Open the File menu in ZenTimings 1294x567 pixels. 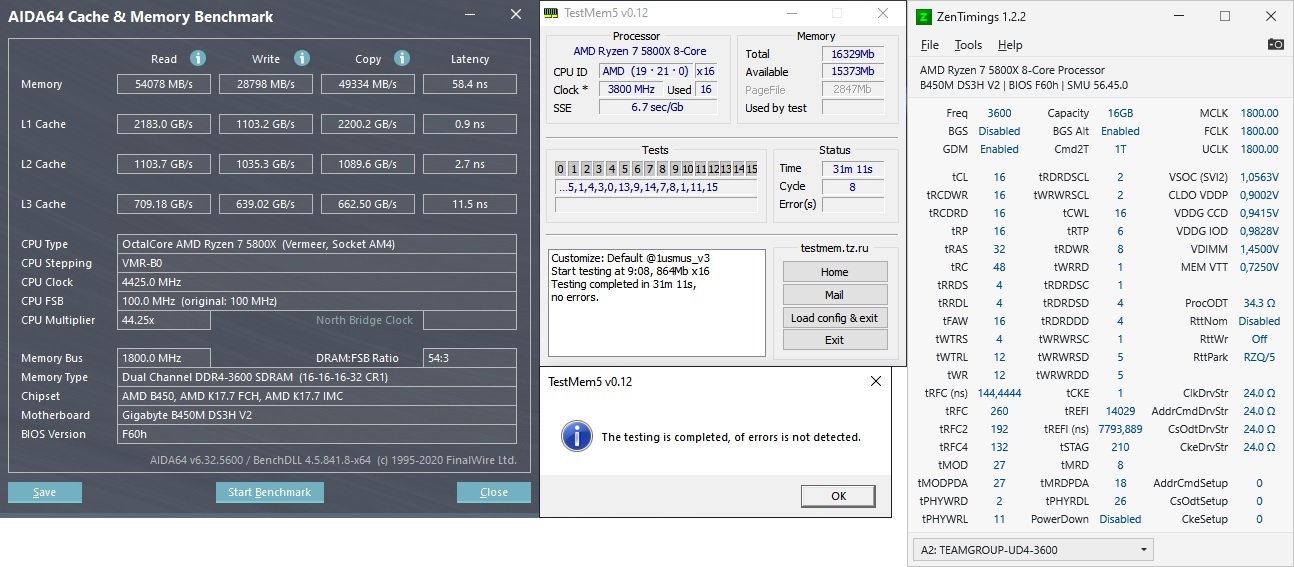[930, 45]
